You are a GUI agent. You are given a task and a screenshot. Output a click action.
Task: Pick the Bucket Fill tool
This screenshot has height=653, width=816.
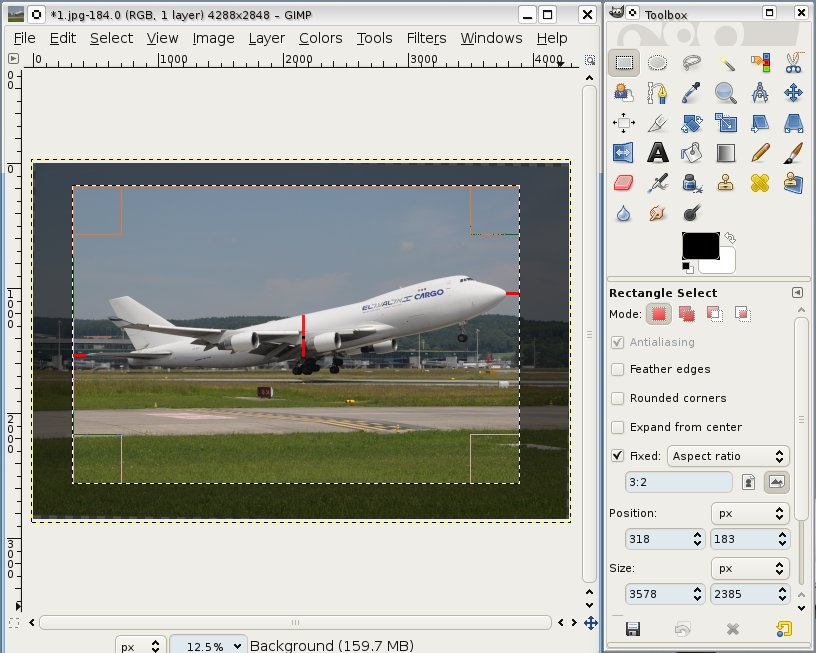tap(691, 153)
